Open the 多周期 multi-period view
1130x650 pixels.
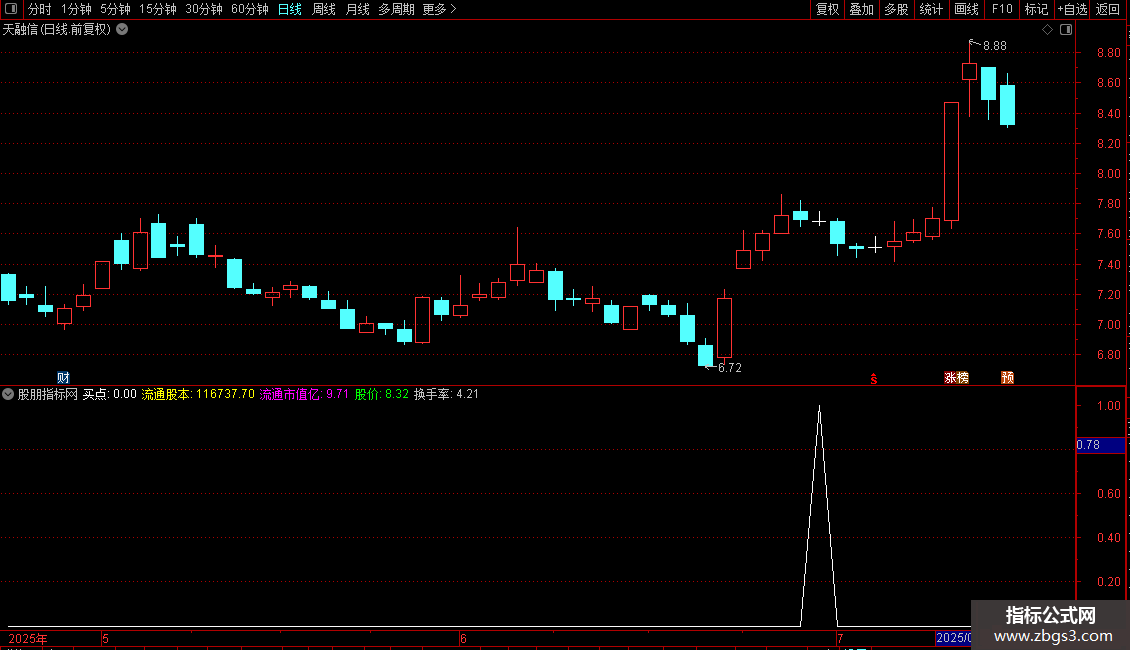pyautogui.click(x=396, y=9)
